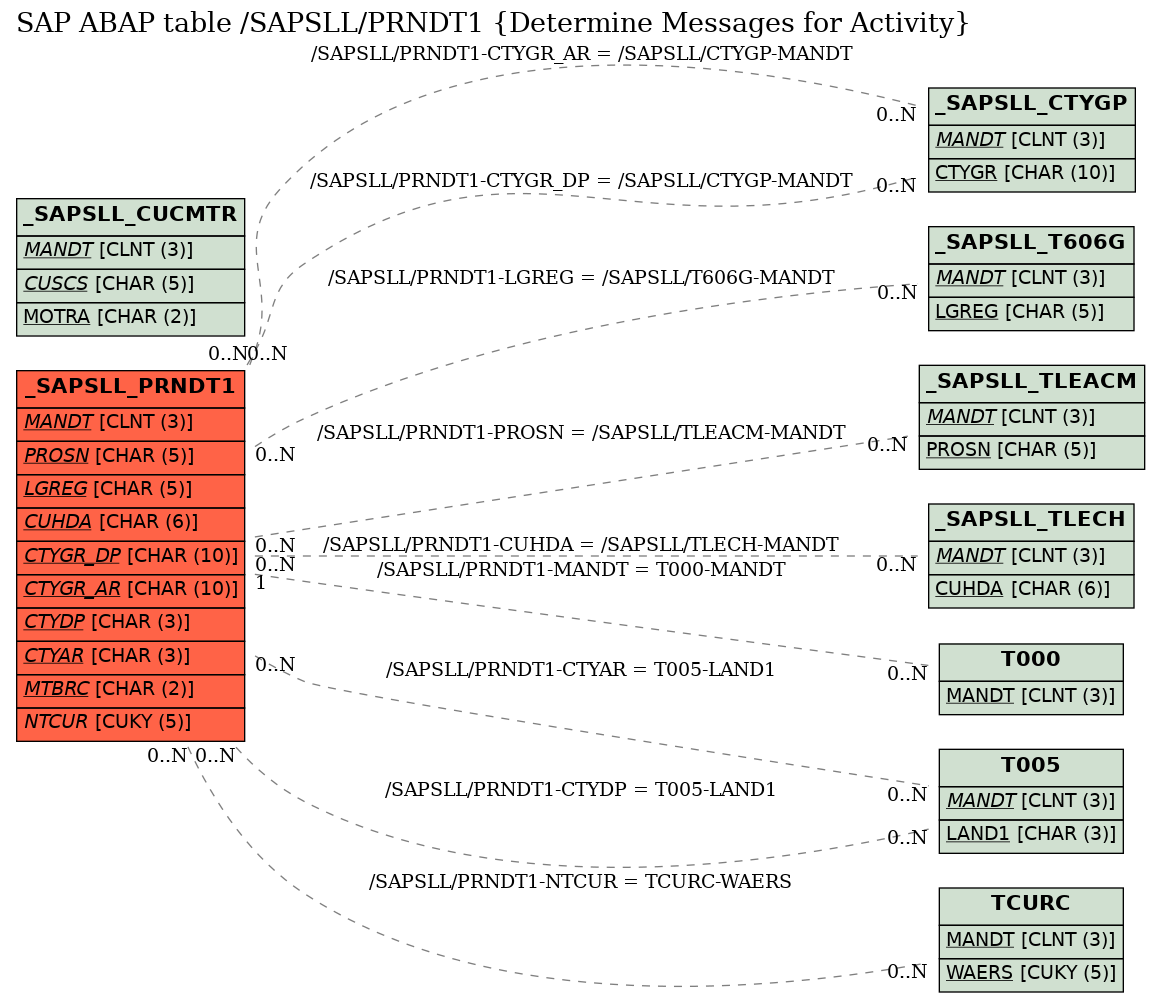Open the TCURC table header
This screenshot has height=1003, width=1160.
pos(1031,905)
